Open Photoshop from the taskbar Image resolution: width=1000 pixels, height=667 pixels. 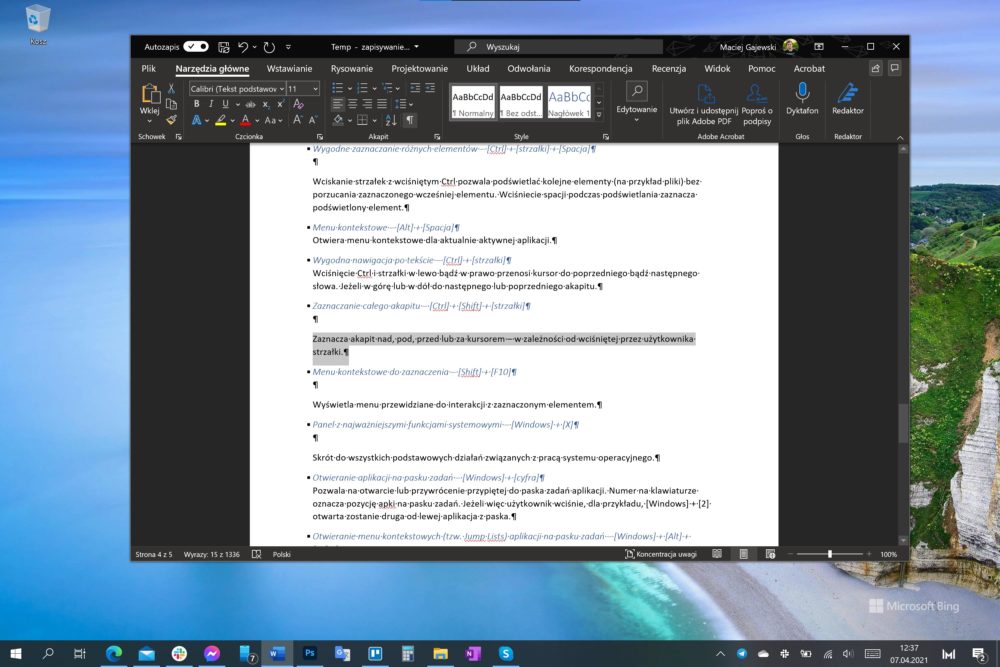309,653
